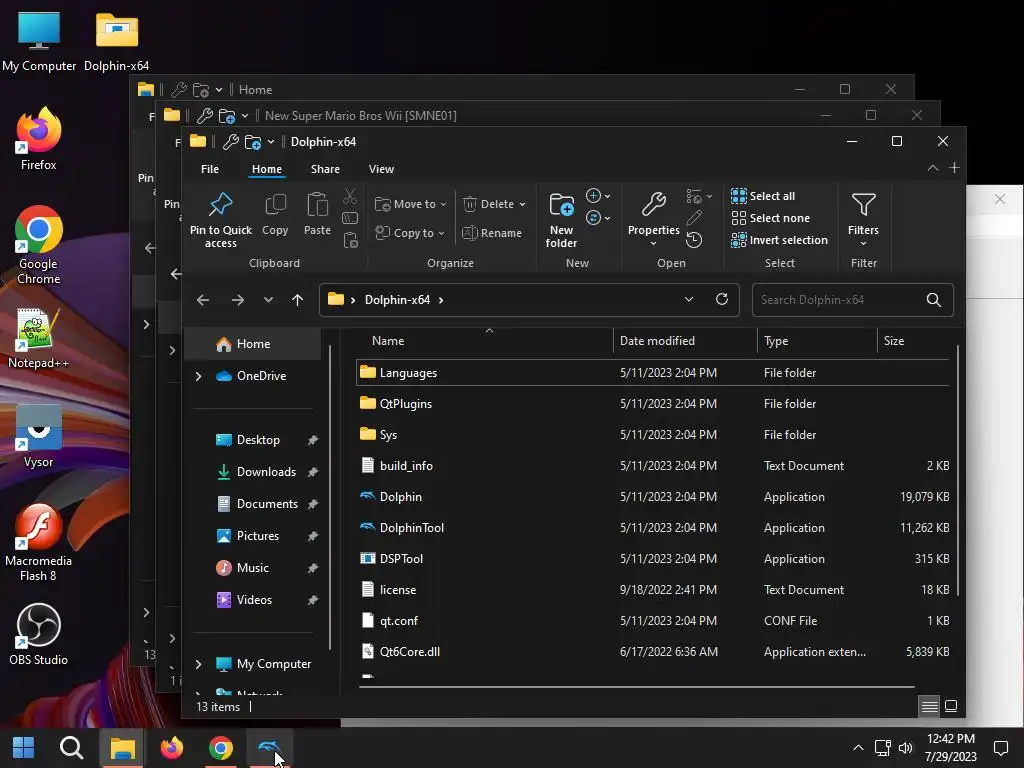The height and width of the screenshot is (768, 1024).
Task: Select the Dolphin application file
Action: pyautogui.click(x=653, y=497)
